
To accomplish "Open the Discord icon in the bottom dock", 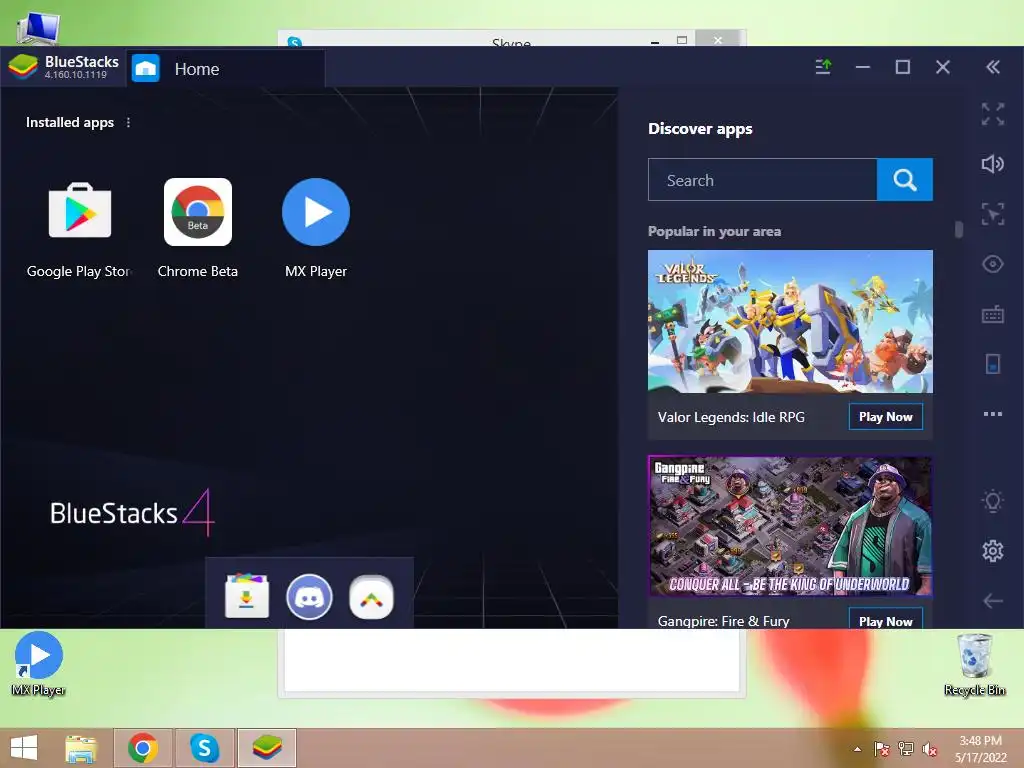I will 309,596.
